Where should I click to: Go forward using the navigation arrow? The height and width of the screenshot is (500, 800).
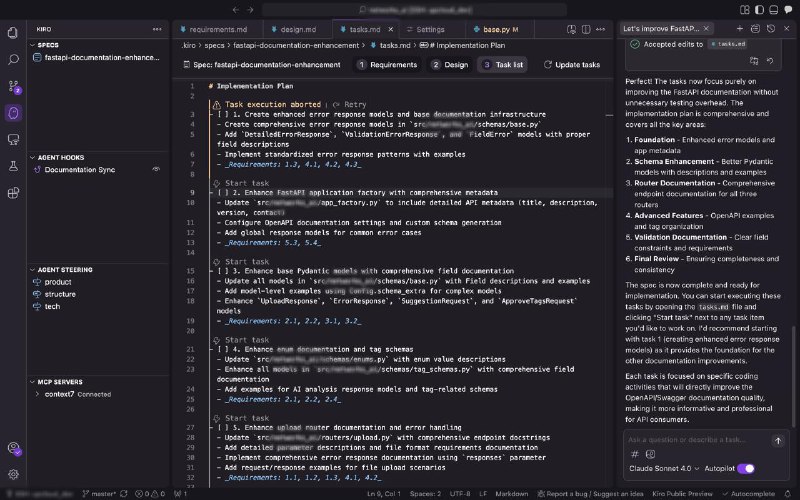251,10
